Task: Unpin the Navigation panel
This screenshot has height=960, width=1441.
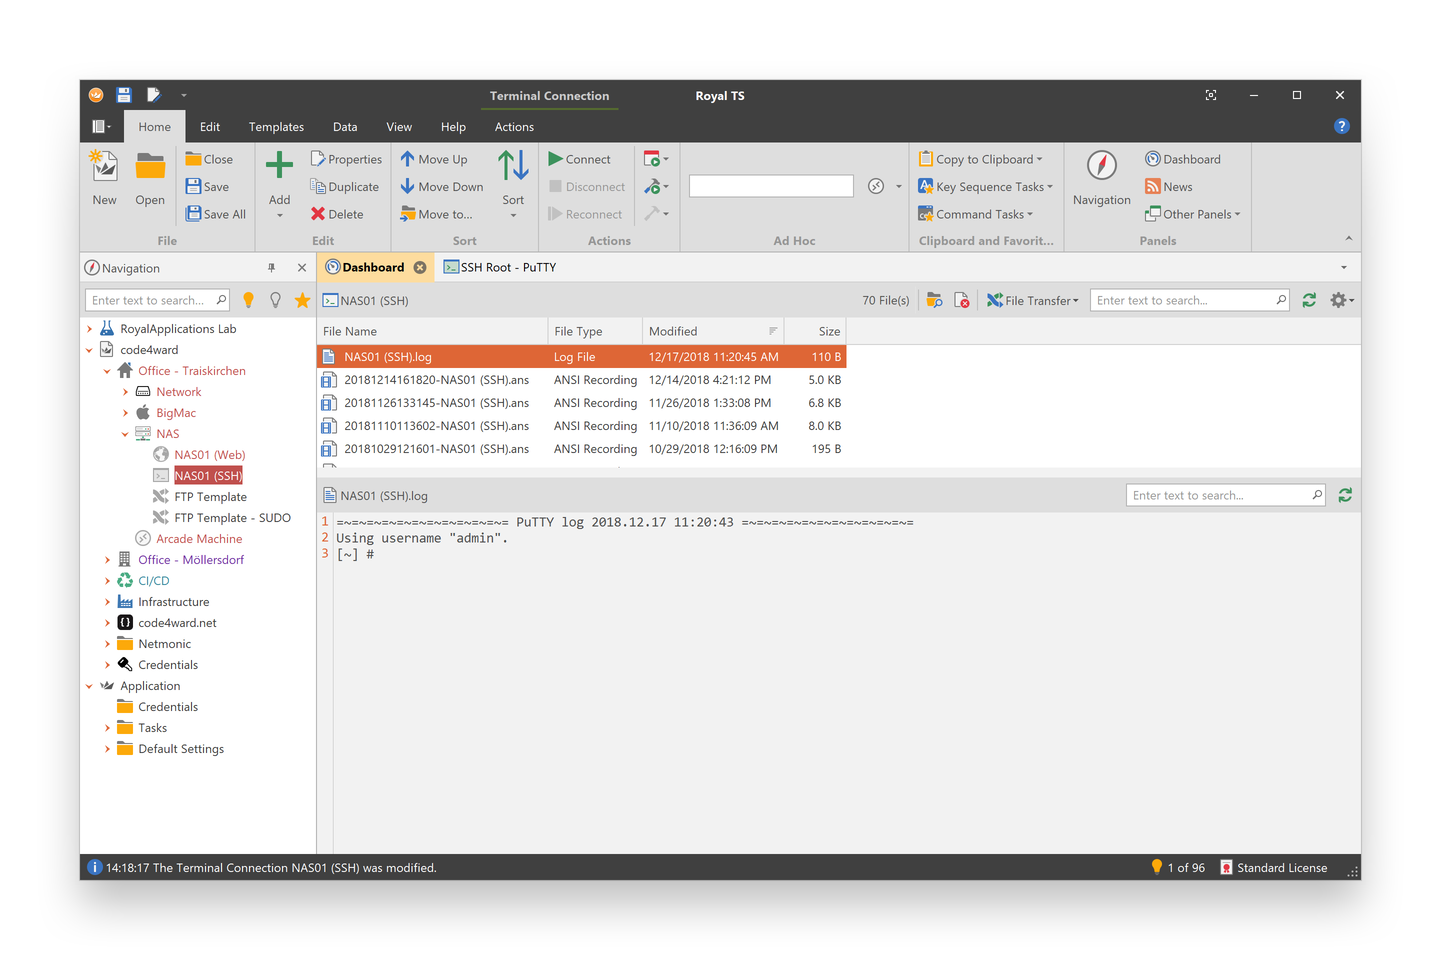Action: 271,267
